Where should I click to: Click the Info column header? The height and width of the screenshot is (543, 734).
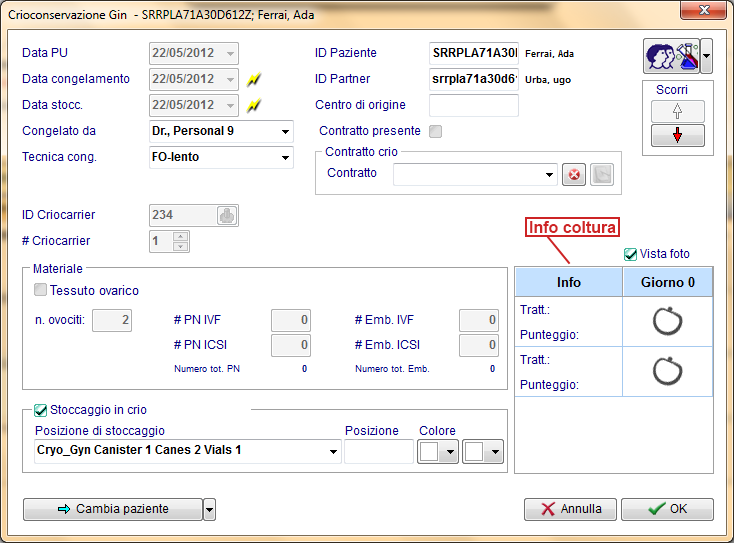pyautogui.click(x=569, y=282)
